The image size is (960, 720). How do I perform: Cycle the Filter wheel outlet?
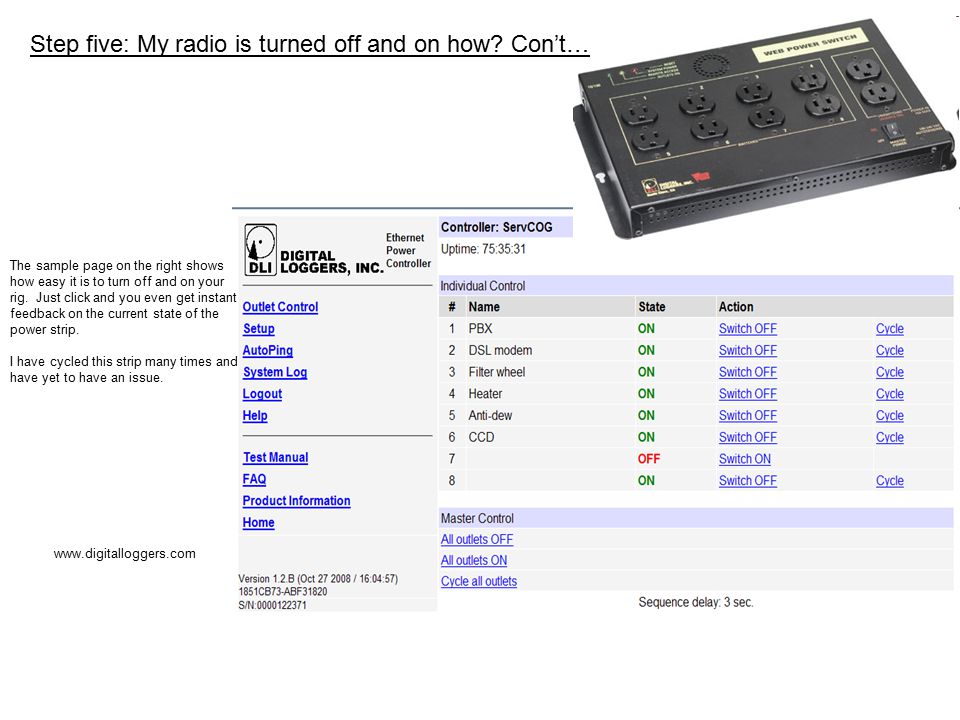coord(890,372)
